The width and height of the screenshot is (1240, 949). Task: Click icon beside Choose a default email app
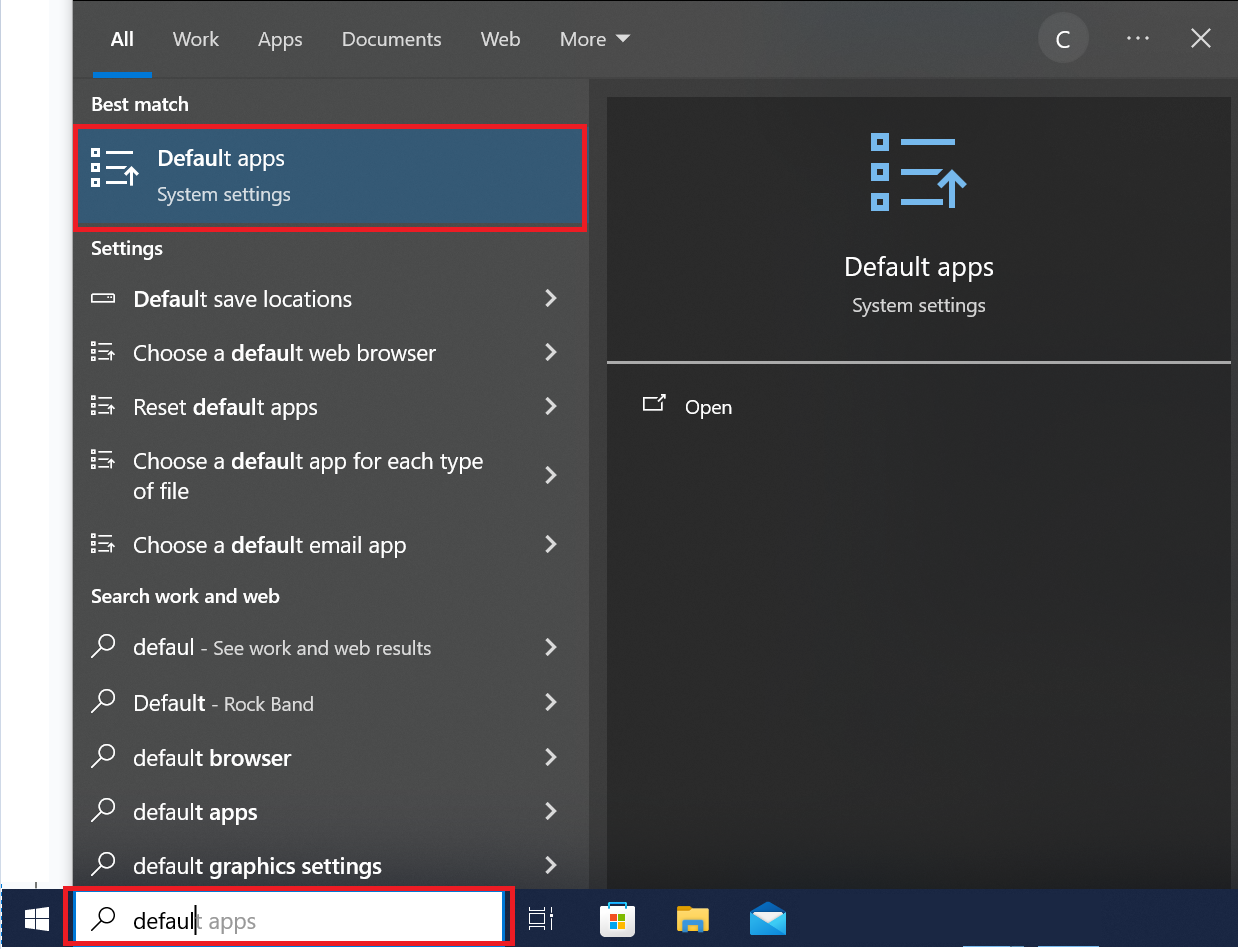point(102,543)
